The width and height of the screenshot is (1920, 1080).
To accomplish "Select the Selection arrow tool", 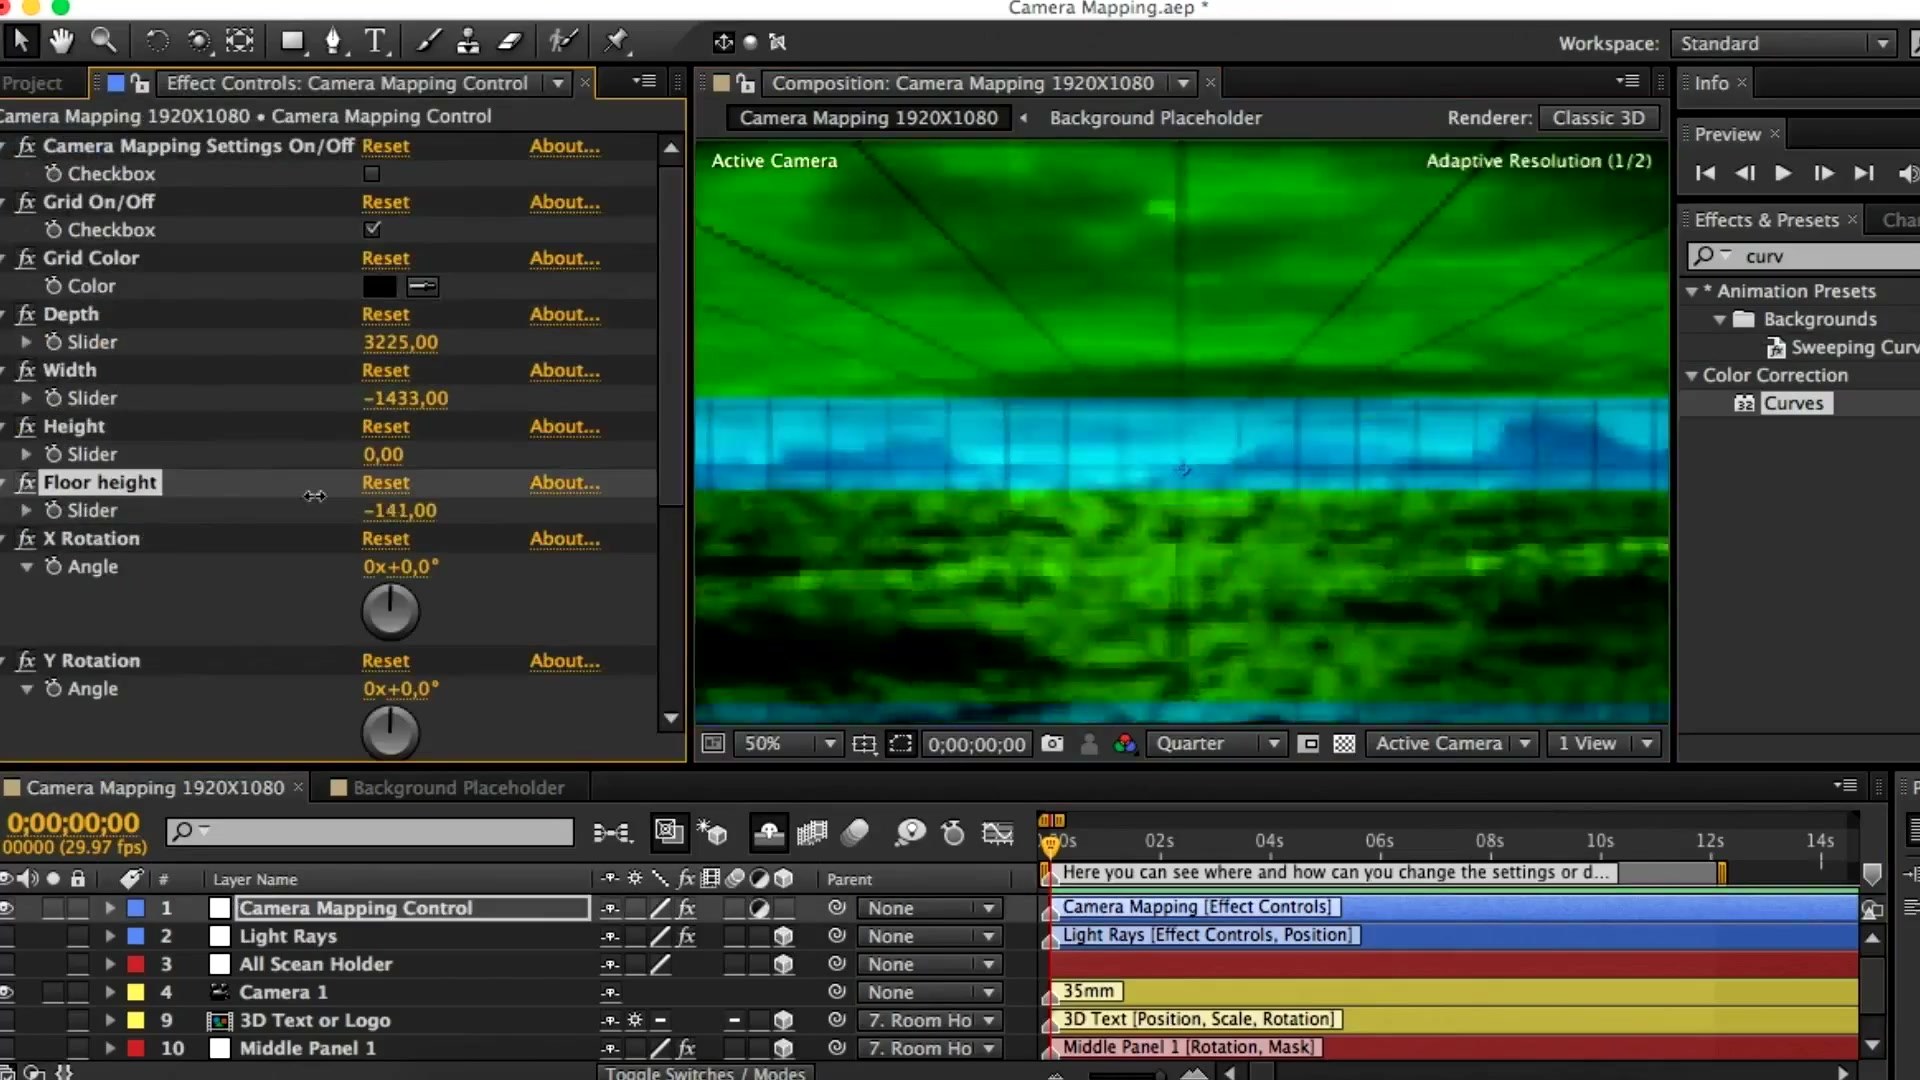I will pos(21,41).
